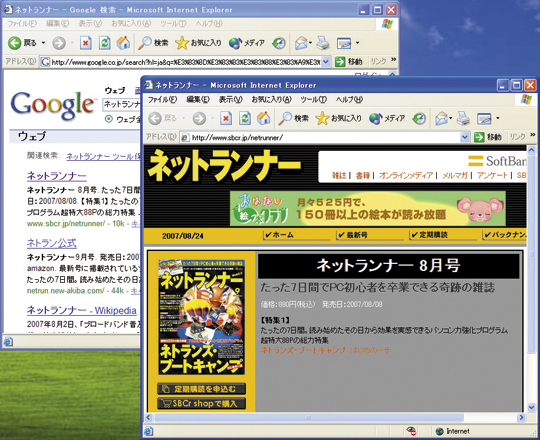Print the ネットランナー page
Screen dimensions: 540x440
pos(464,118)
